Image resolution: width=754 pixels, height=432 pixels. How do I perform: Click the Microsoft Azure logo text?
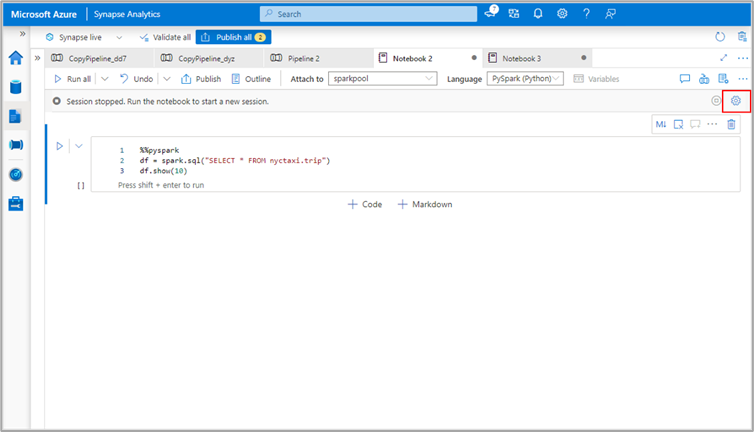pyautogui.click(x=44, y=14)
